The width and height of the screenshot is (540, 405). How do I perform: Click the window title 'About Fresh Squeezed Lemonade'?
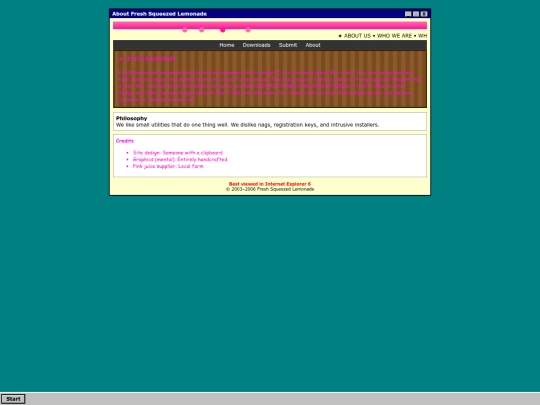click(x=159, y=14)
